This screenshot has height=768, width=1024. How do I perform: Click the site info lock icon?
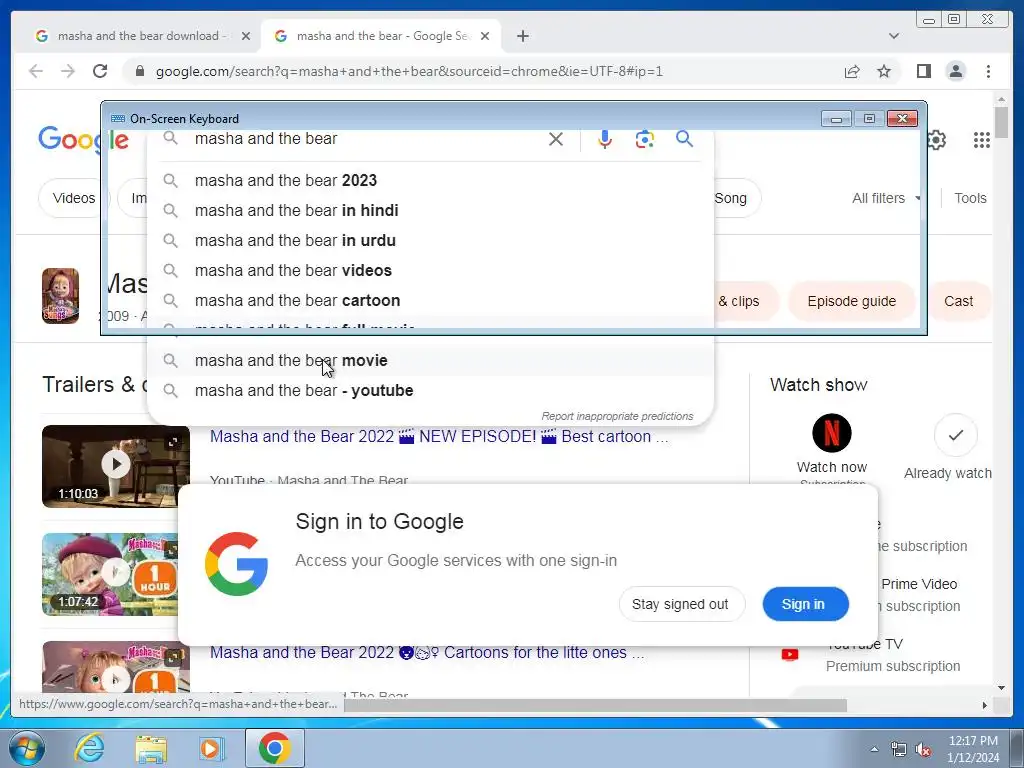[140, 71]
